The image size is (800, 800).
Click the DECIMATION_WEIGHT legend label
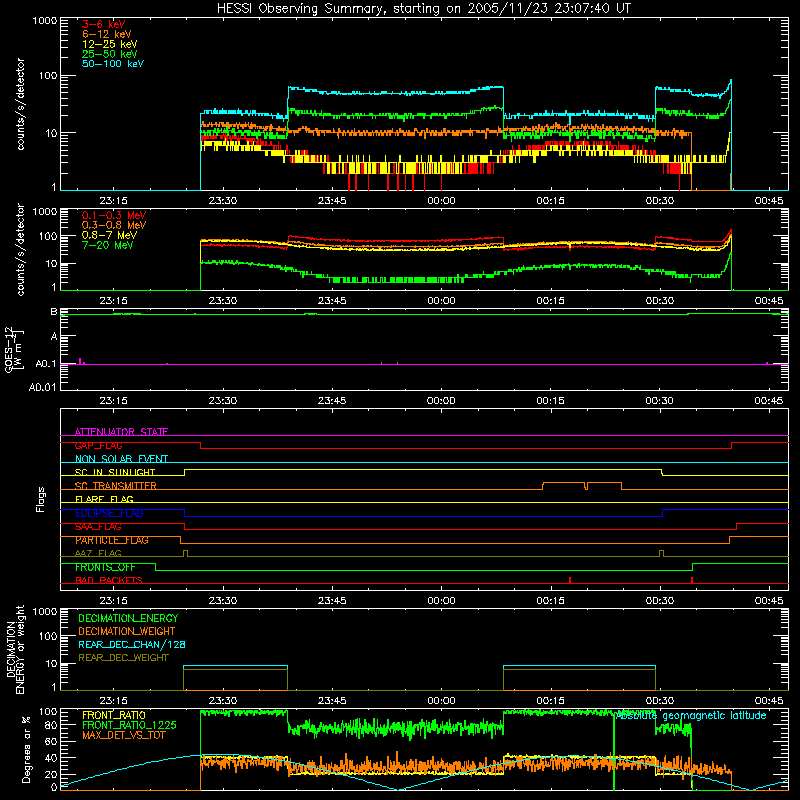click(127, 631)
